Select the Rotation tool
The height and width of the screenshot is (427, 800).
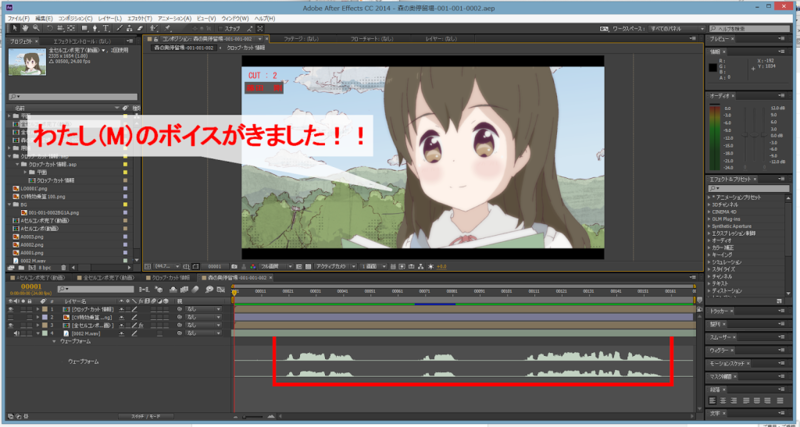tap(49, 28)
